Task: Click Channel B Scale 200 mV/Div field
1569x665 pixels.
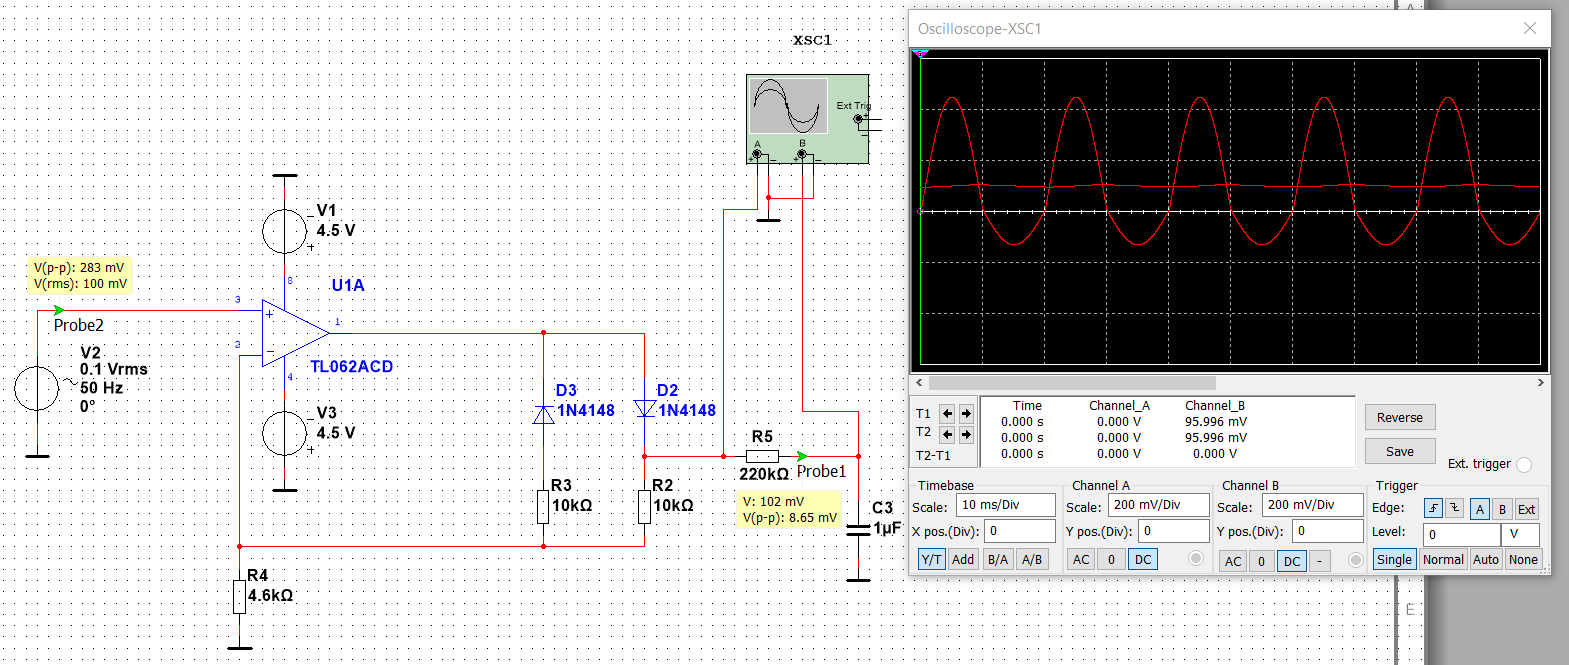Action: point(1312,505)
